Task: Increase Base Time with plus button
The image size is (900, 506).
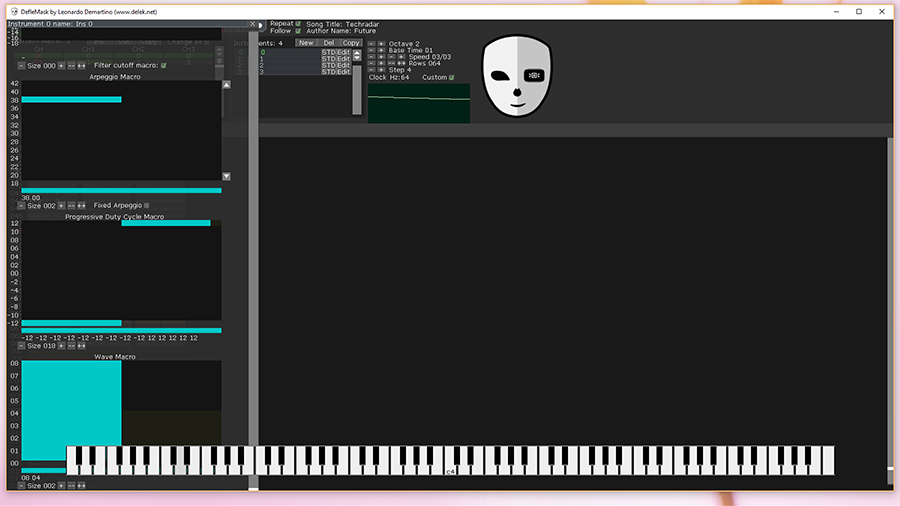Action: 381,50
